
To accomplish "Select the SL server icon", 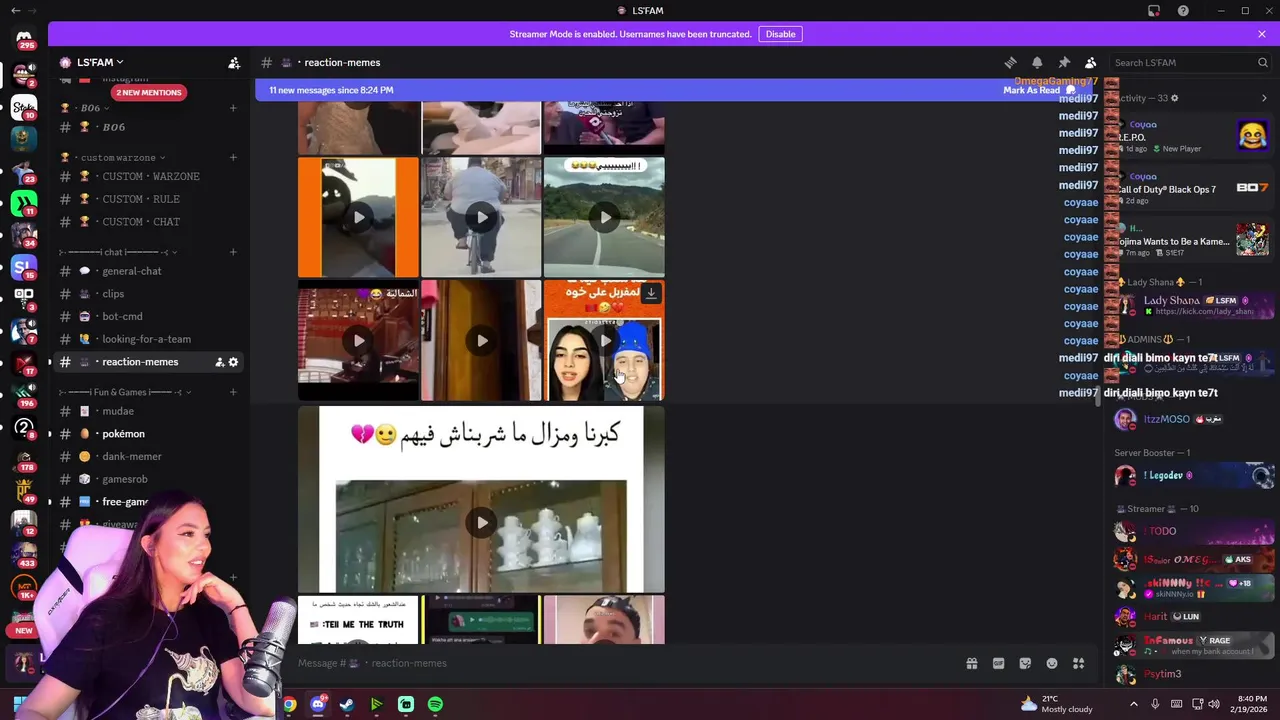I will 24,267.
